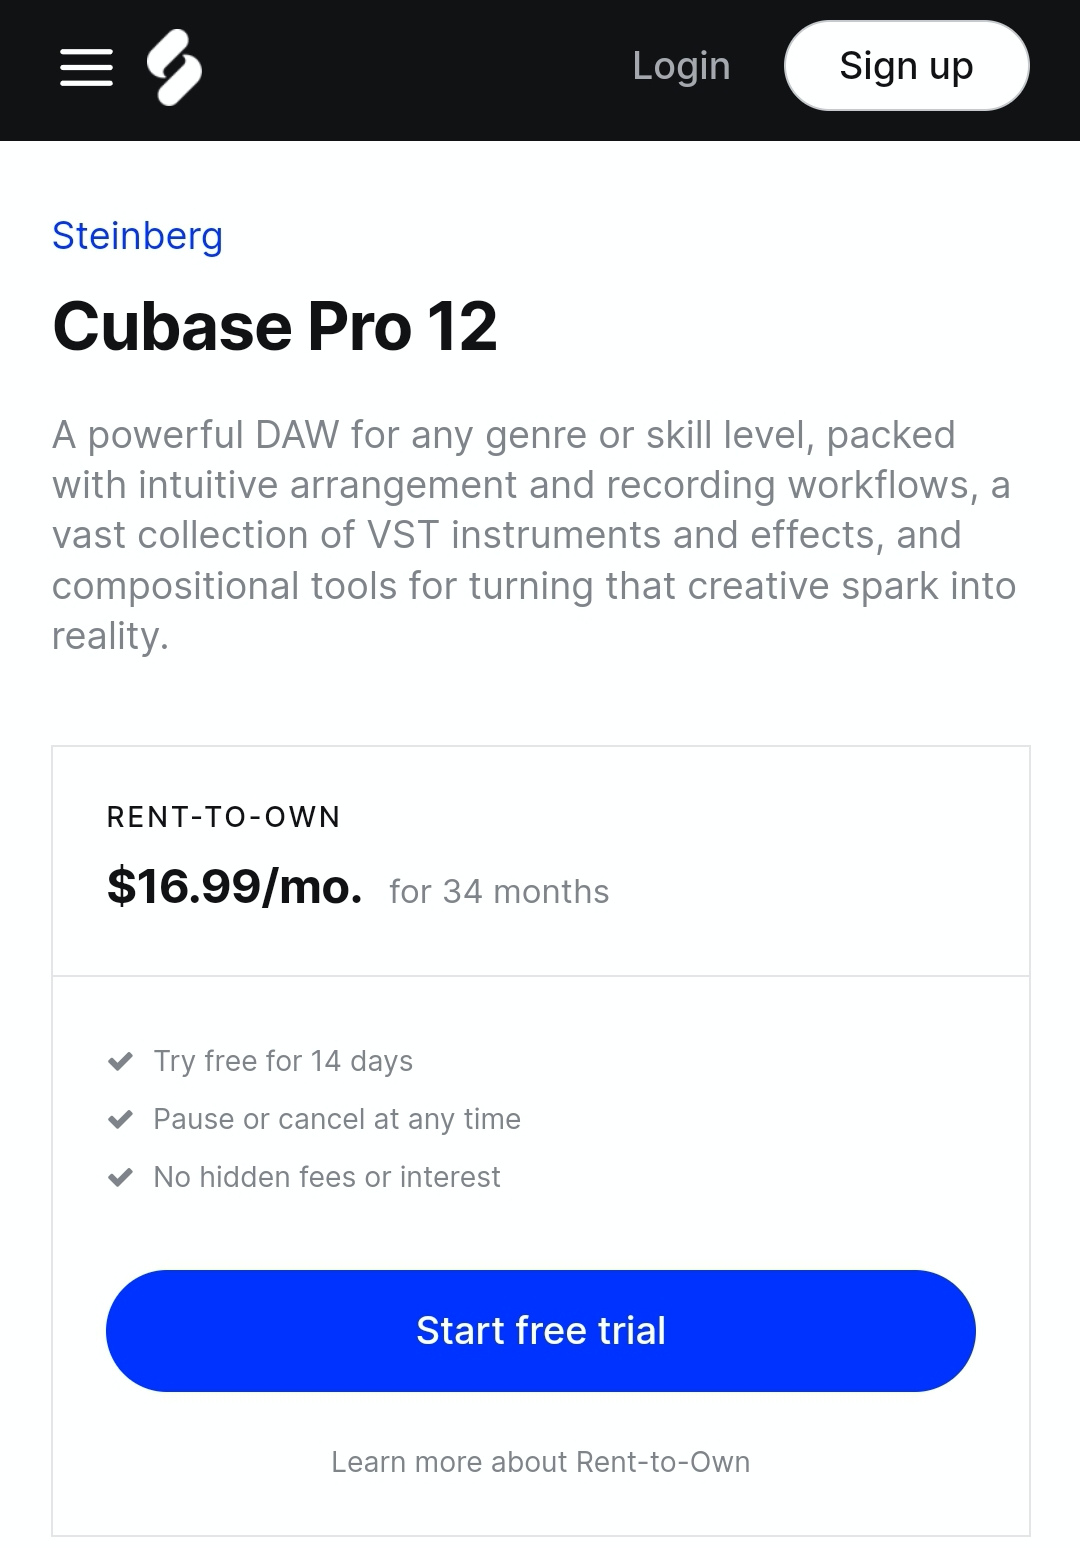Open Learn more about Rent-to-Own link
The height and width of the screenshot is (1548, 1080).
[x=541, y=1462]
